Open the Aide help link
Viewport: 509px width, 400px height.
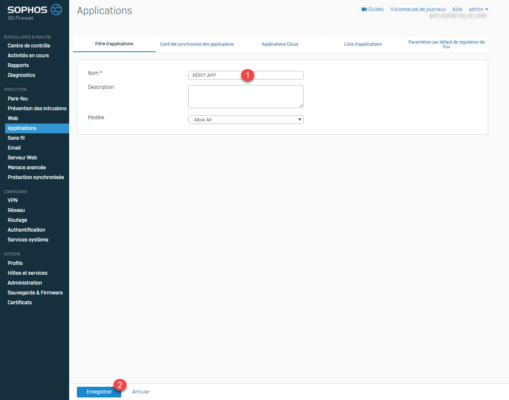point(457,9)
